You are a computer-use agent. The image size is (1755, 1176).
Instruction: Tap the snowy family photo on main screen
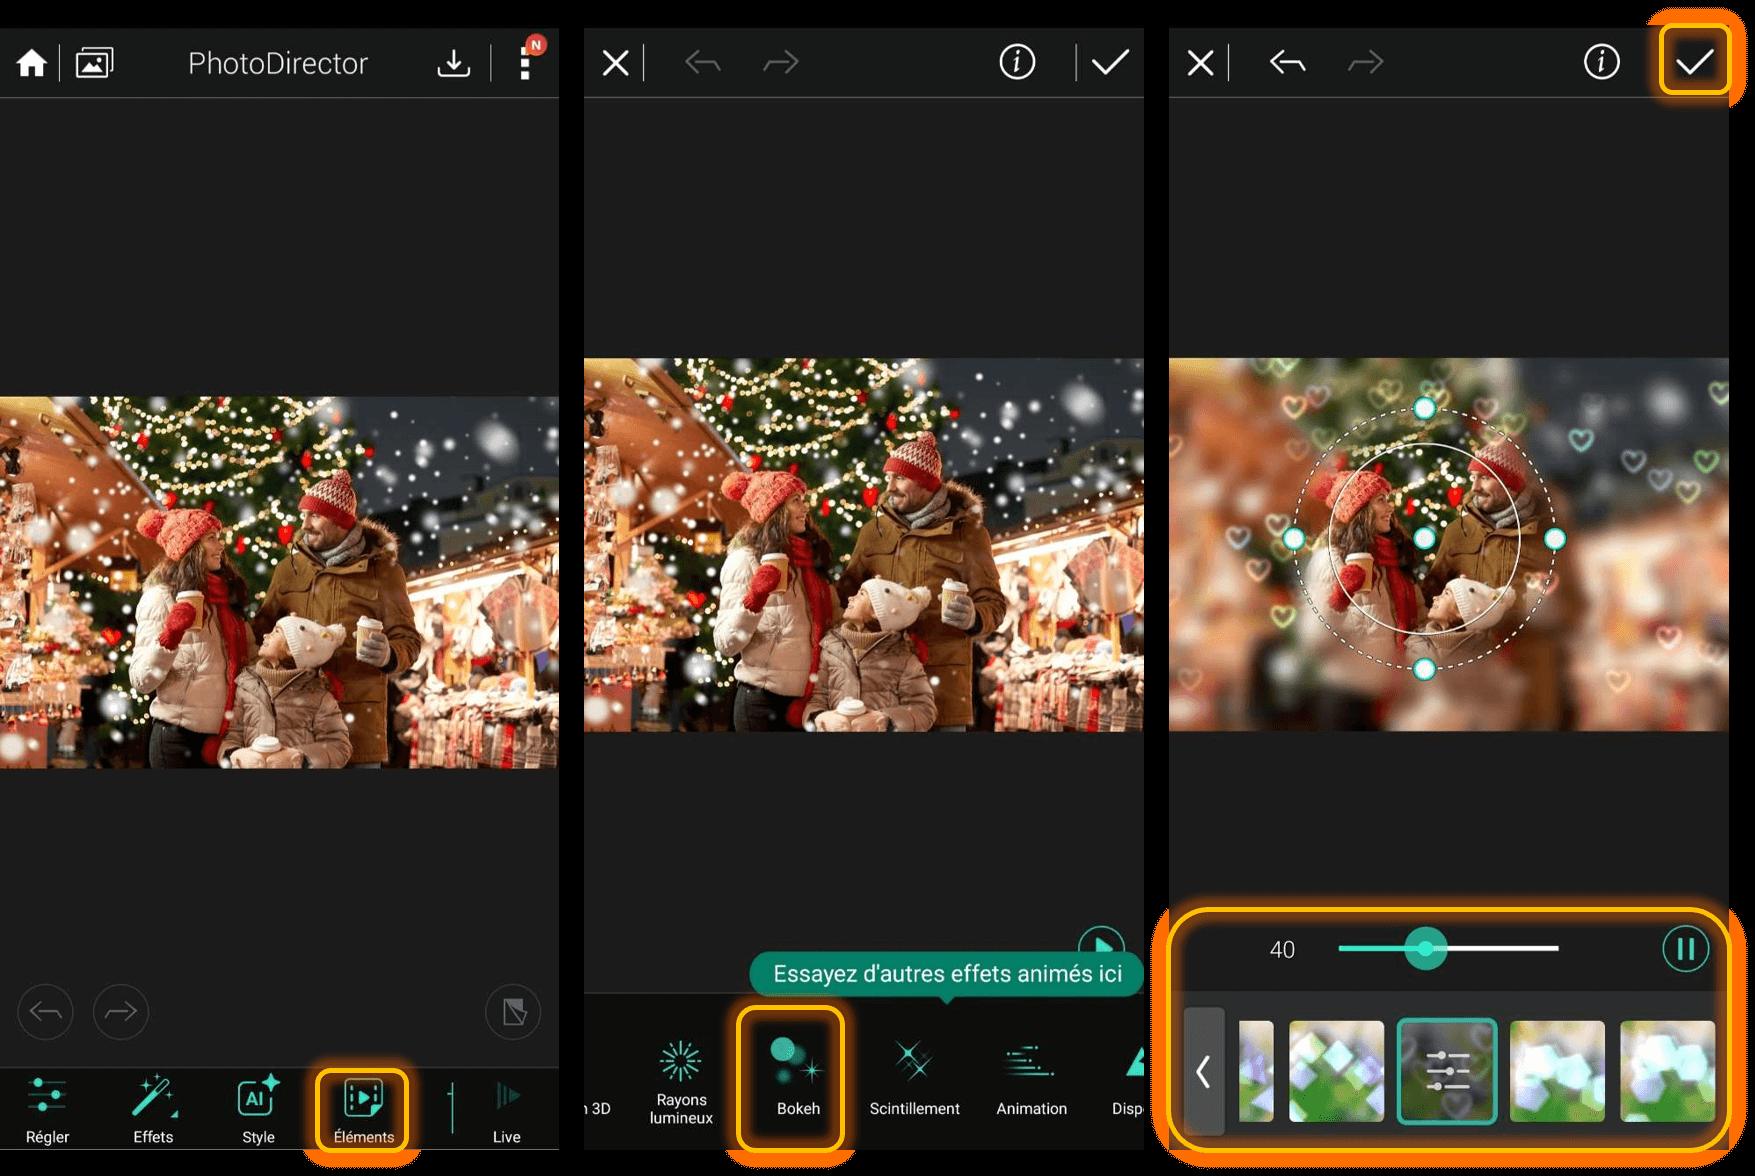point(279,583)
